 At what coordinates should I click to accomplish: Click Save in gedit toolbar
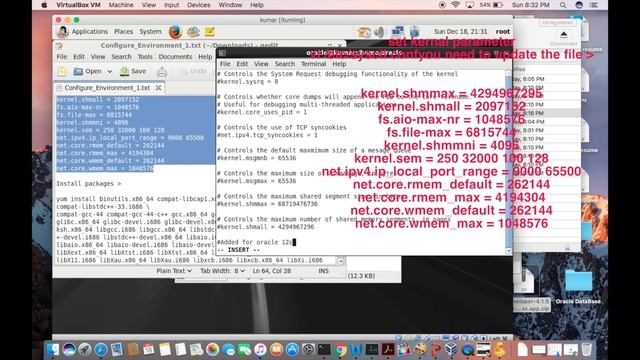point(133,71)
